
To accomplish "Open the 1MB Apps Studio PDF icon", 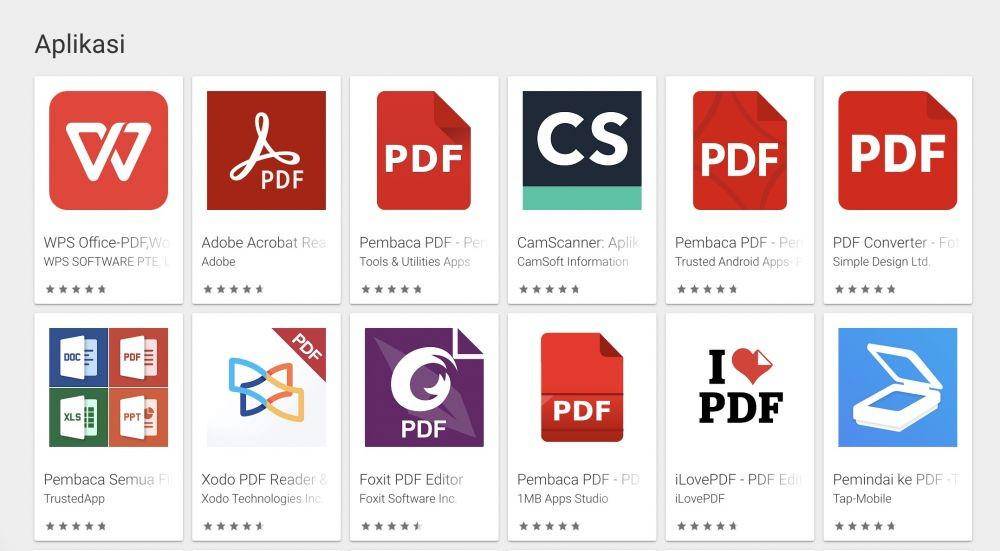I will (582, 387).
